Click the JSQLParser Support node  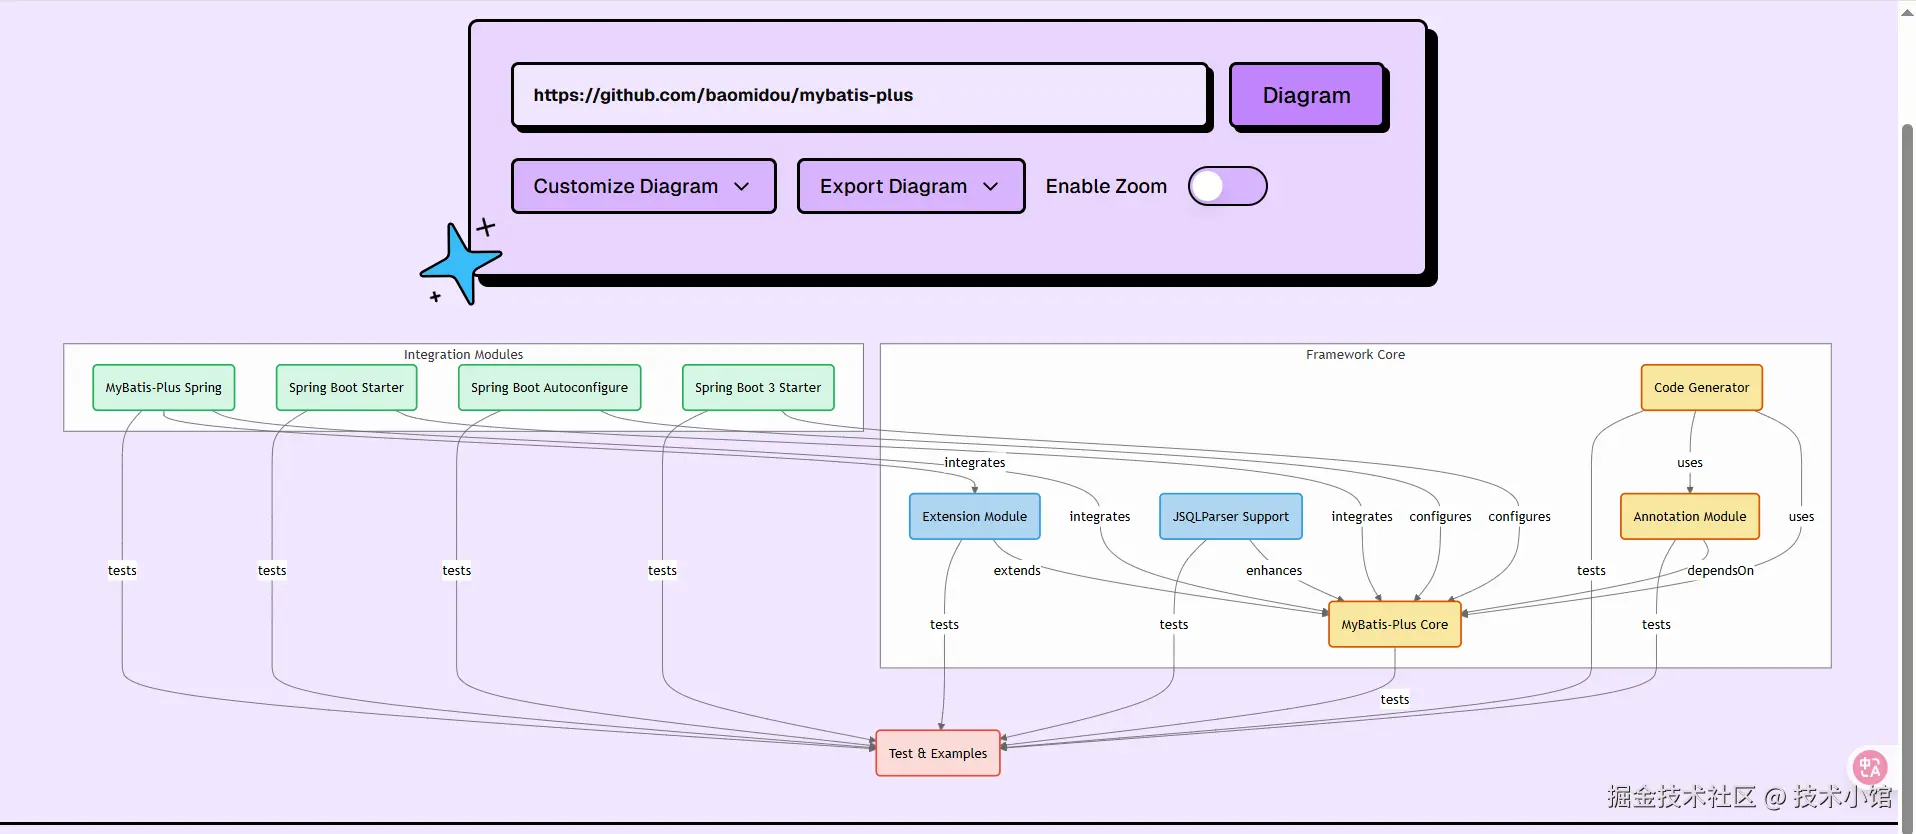click(1230, 517)
